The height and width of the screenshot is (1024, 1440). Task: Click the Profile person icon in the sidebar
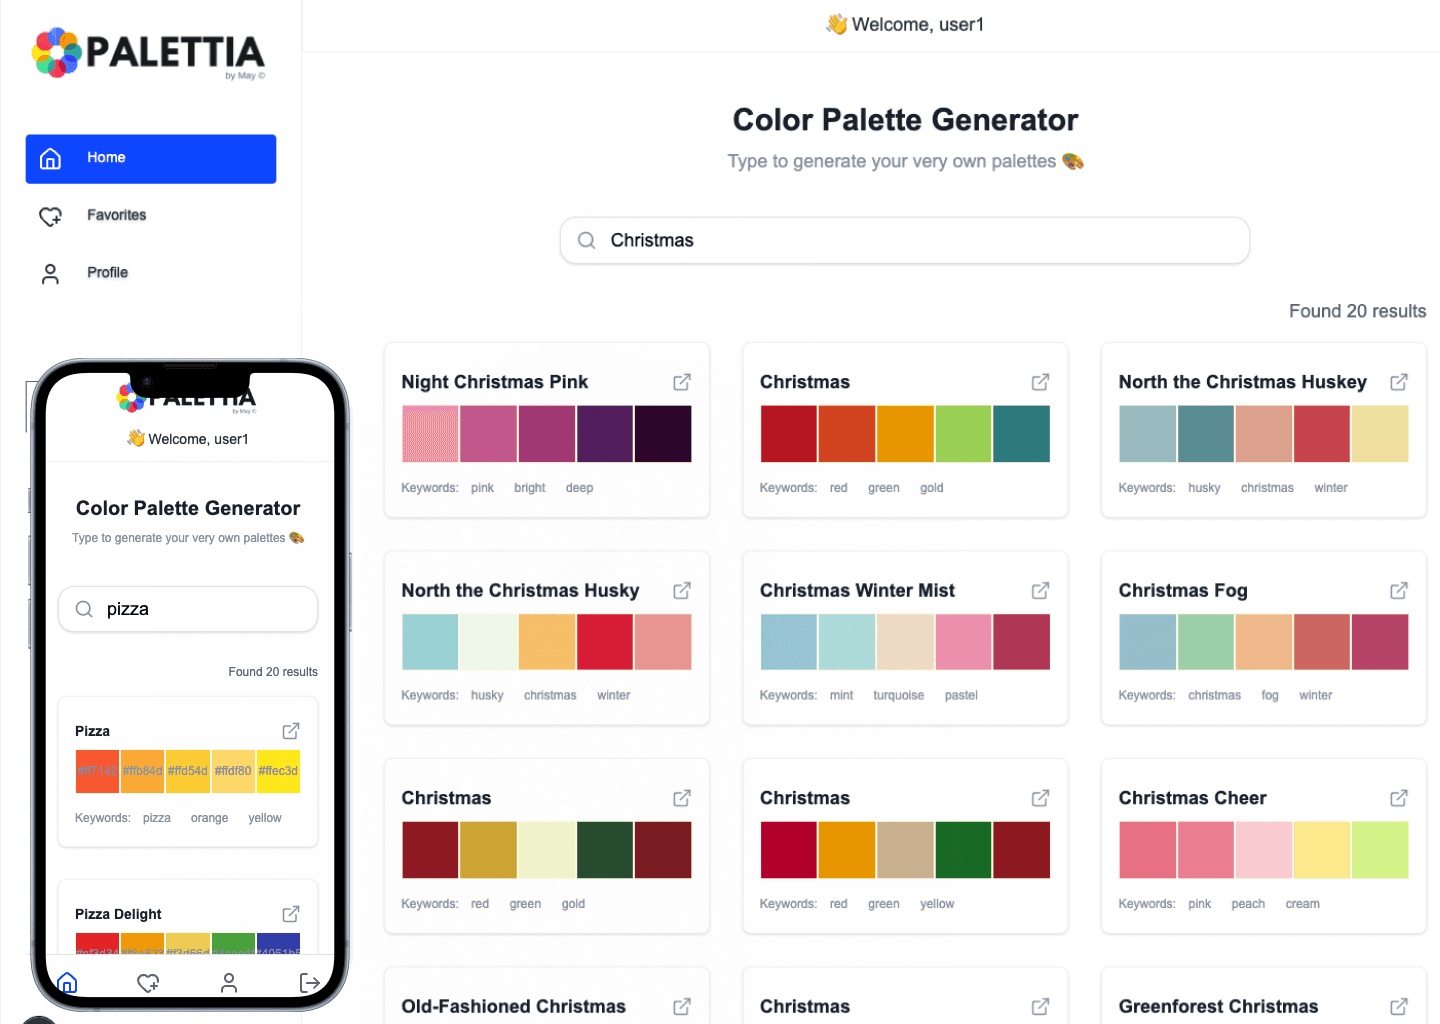click(50, 273)
